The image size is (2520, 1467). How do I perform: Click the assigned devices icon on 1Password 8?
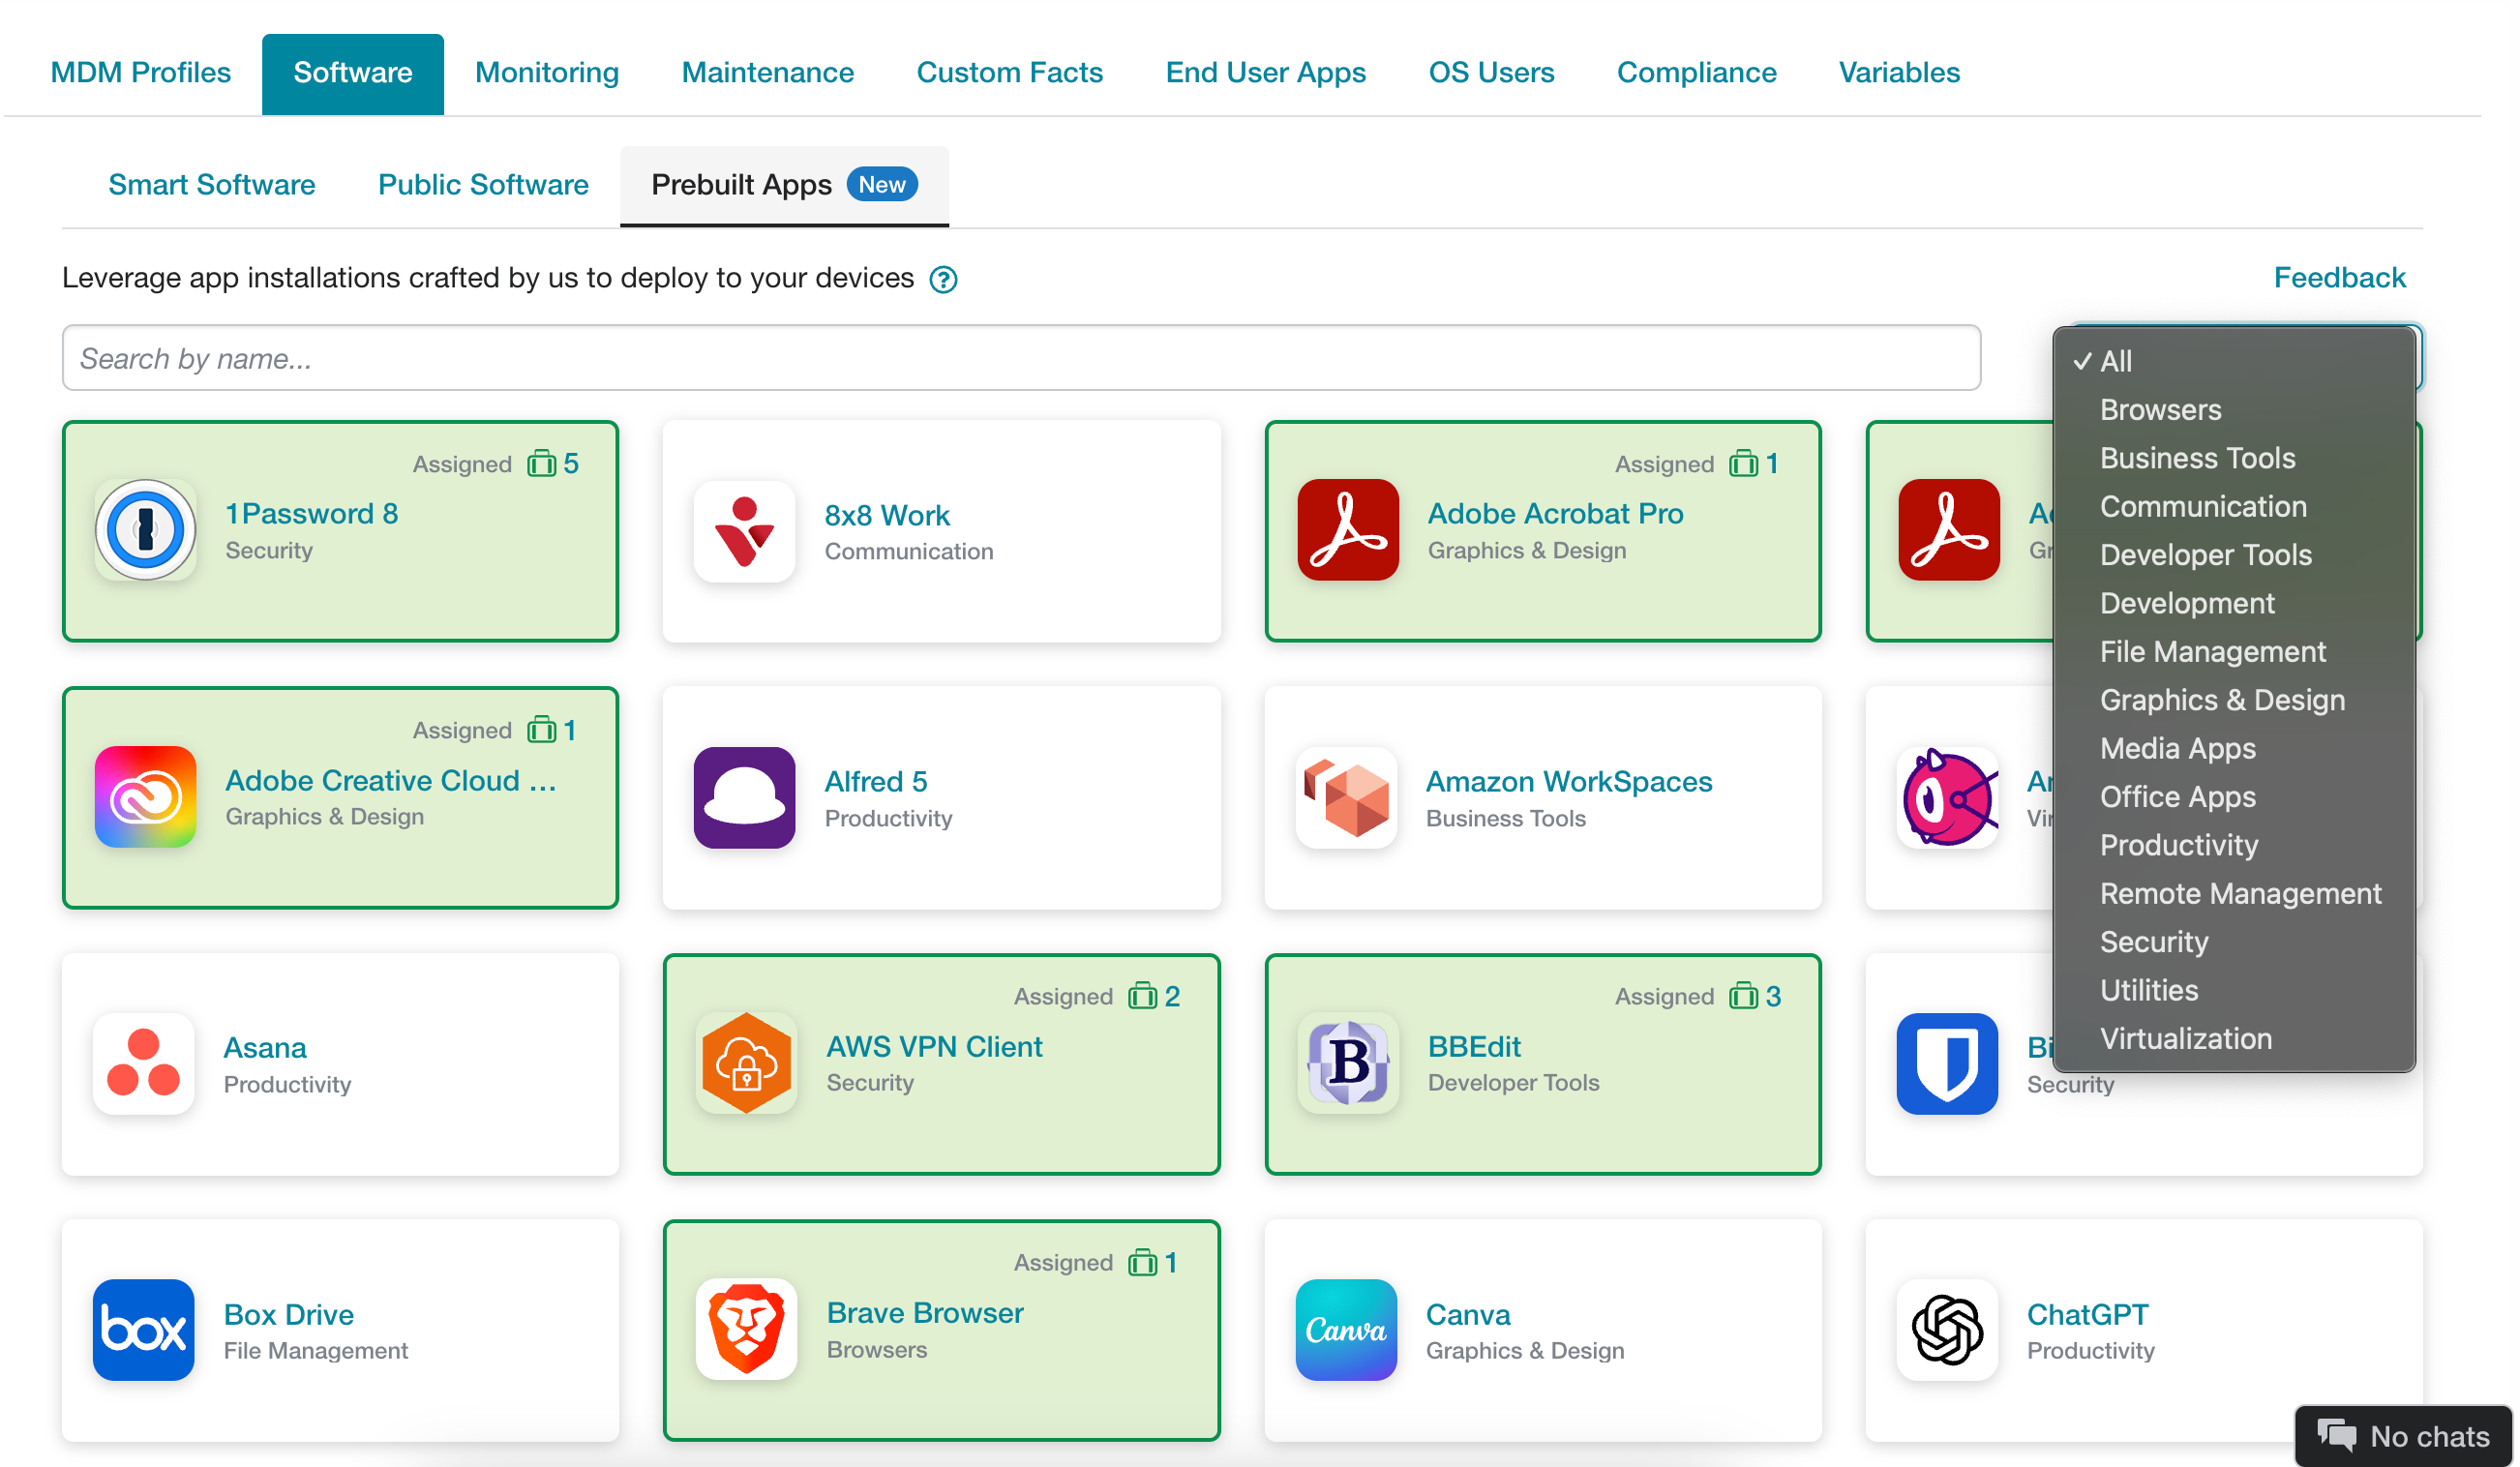coord(541,464)
